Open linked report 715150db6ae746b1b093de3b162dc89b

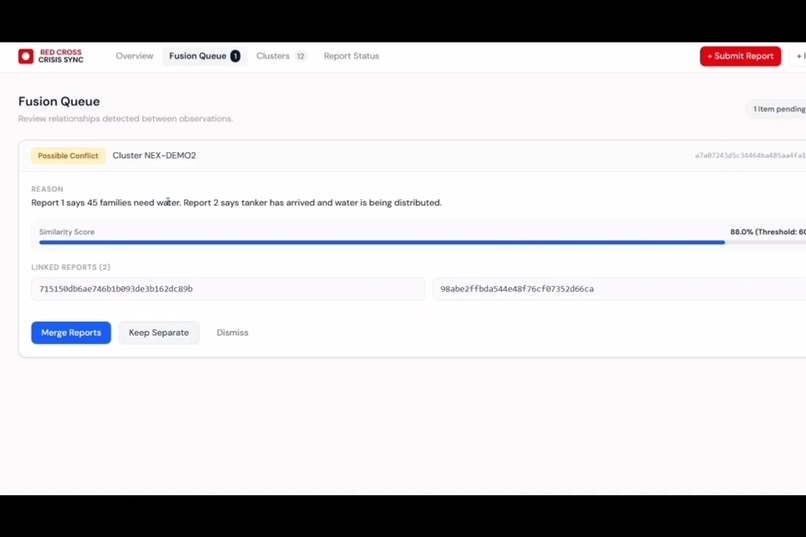pyautogui.click(x=228, y=289)
